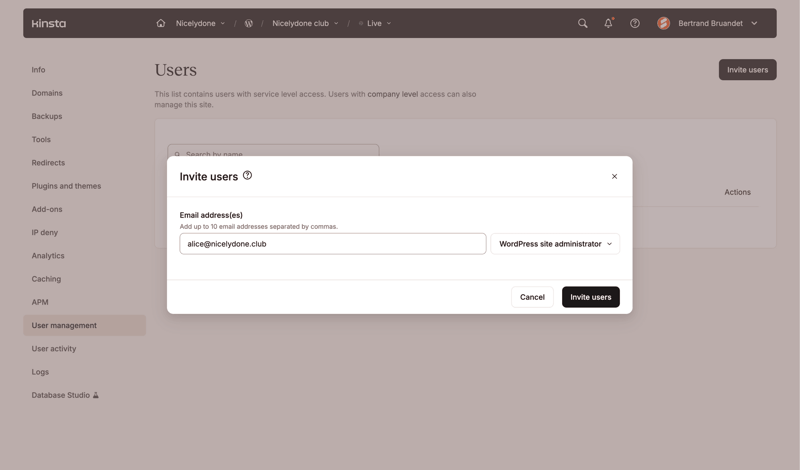
Task: Open Domains in sidebar
Action: pos(47,93)
